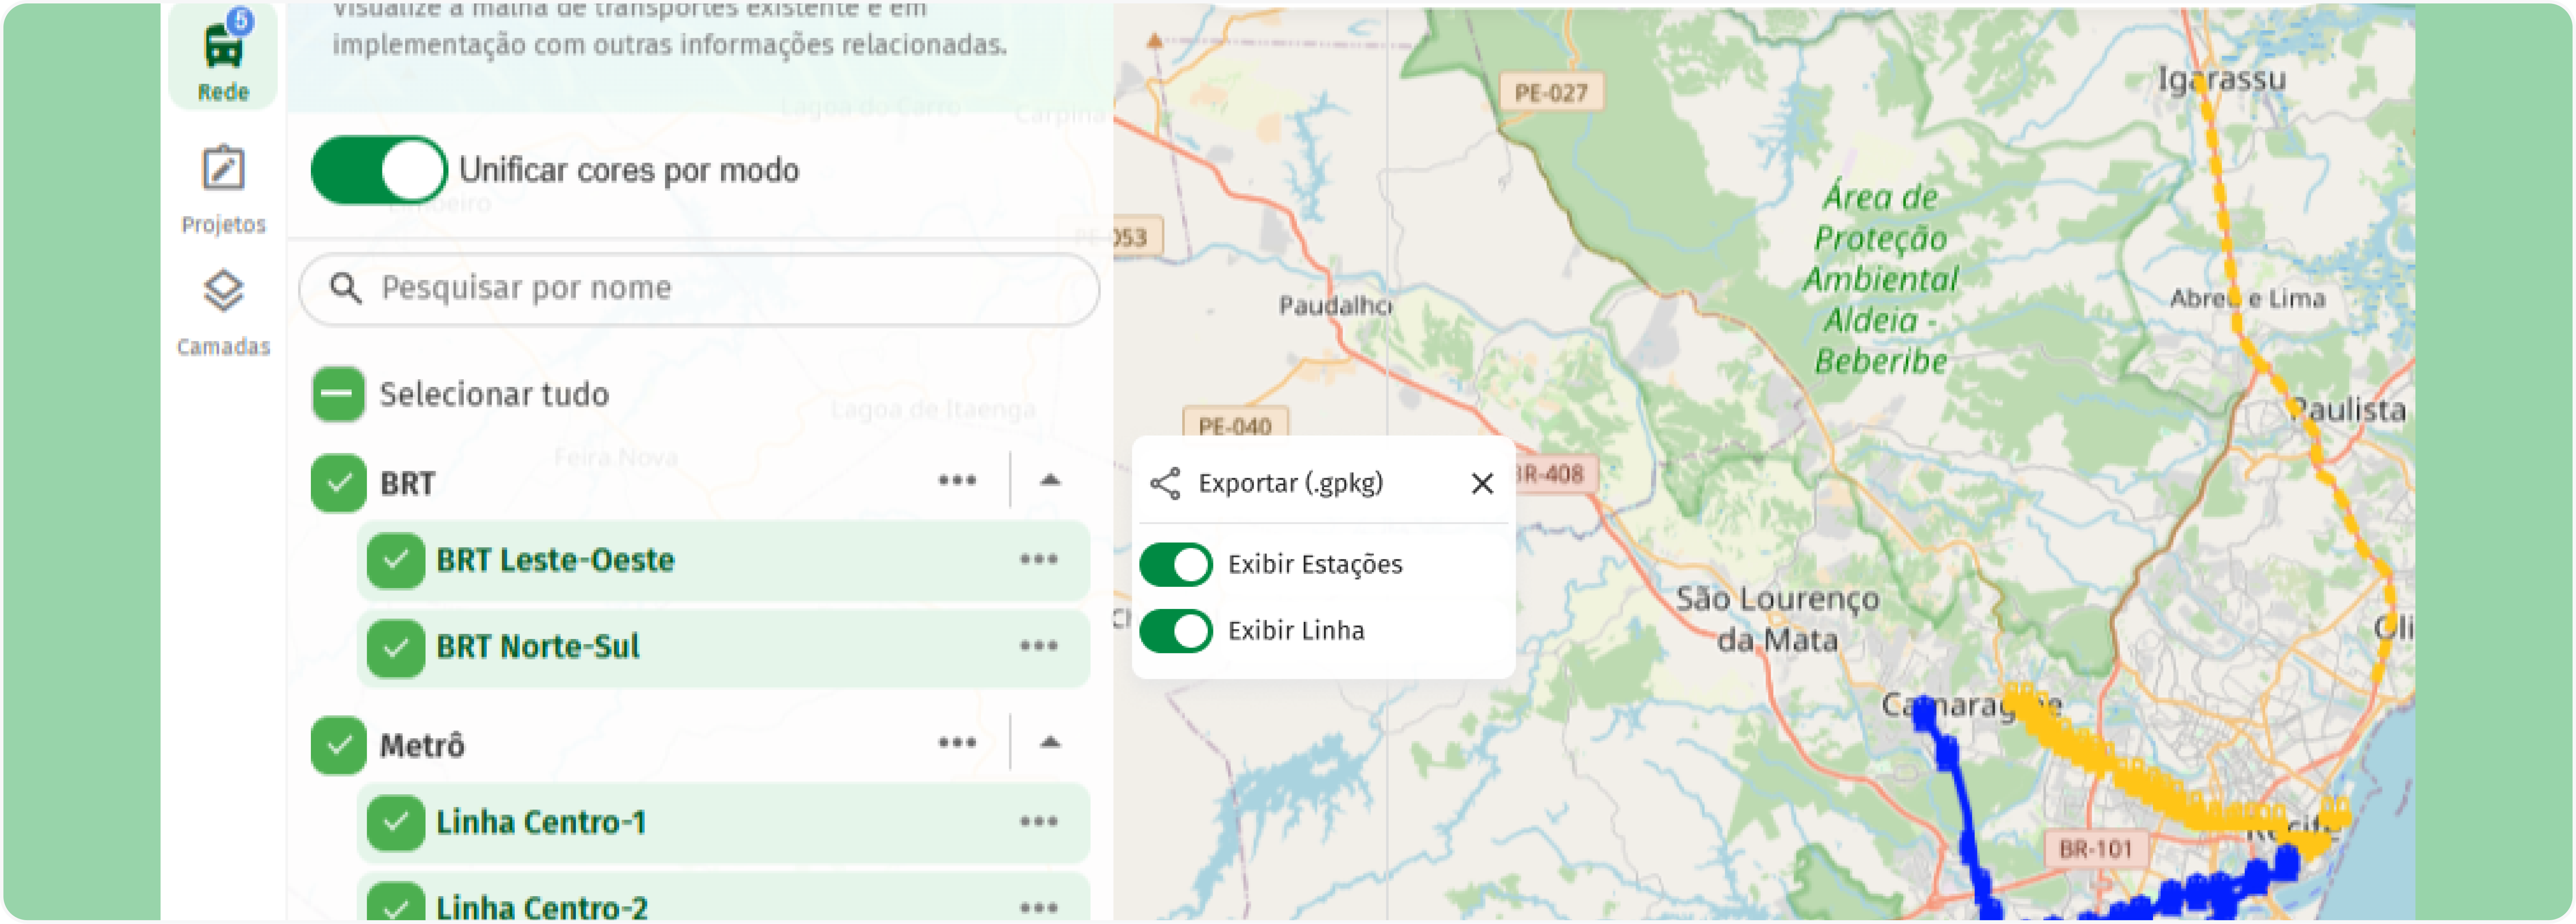The height and width of the screenshot is (924, 2576).
Task: Collapse the Metrô group
Action: (x=1049, y=743)
